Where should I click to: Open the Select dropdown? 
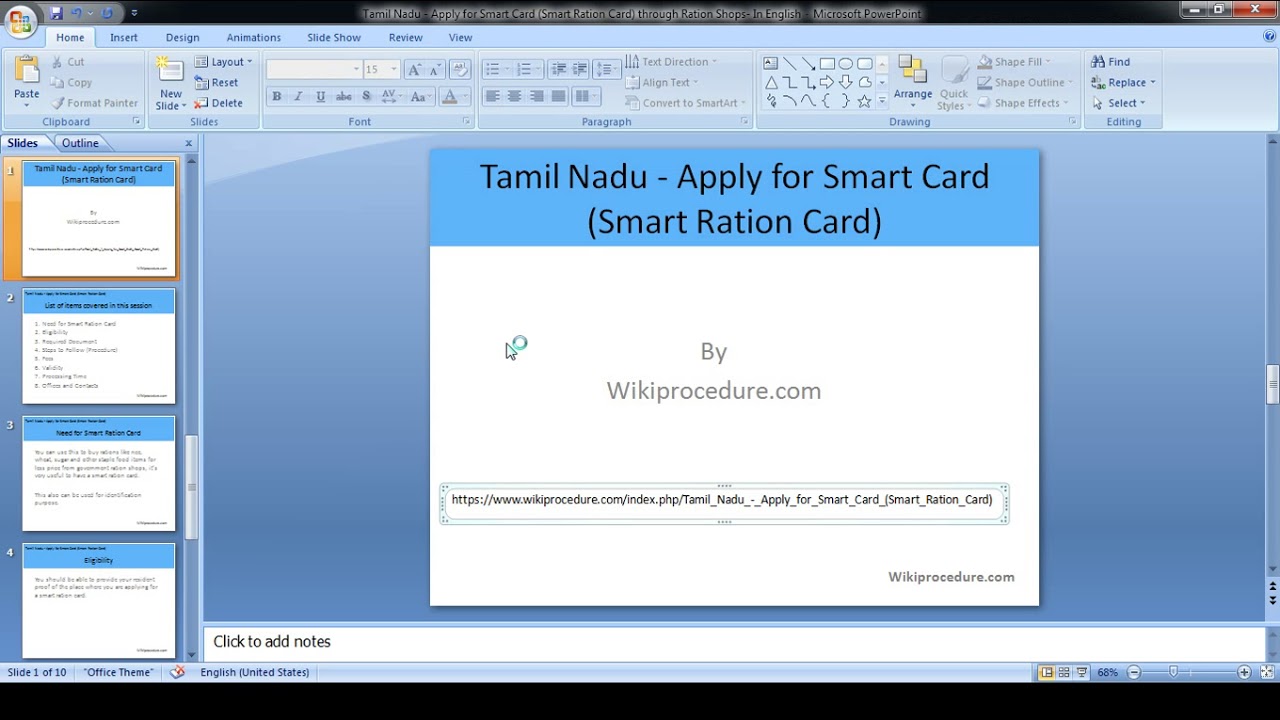pyautogui.click(x=1119, y=103)
